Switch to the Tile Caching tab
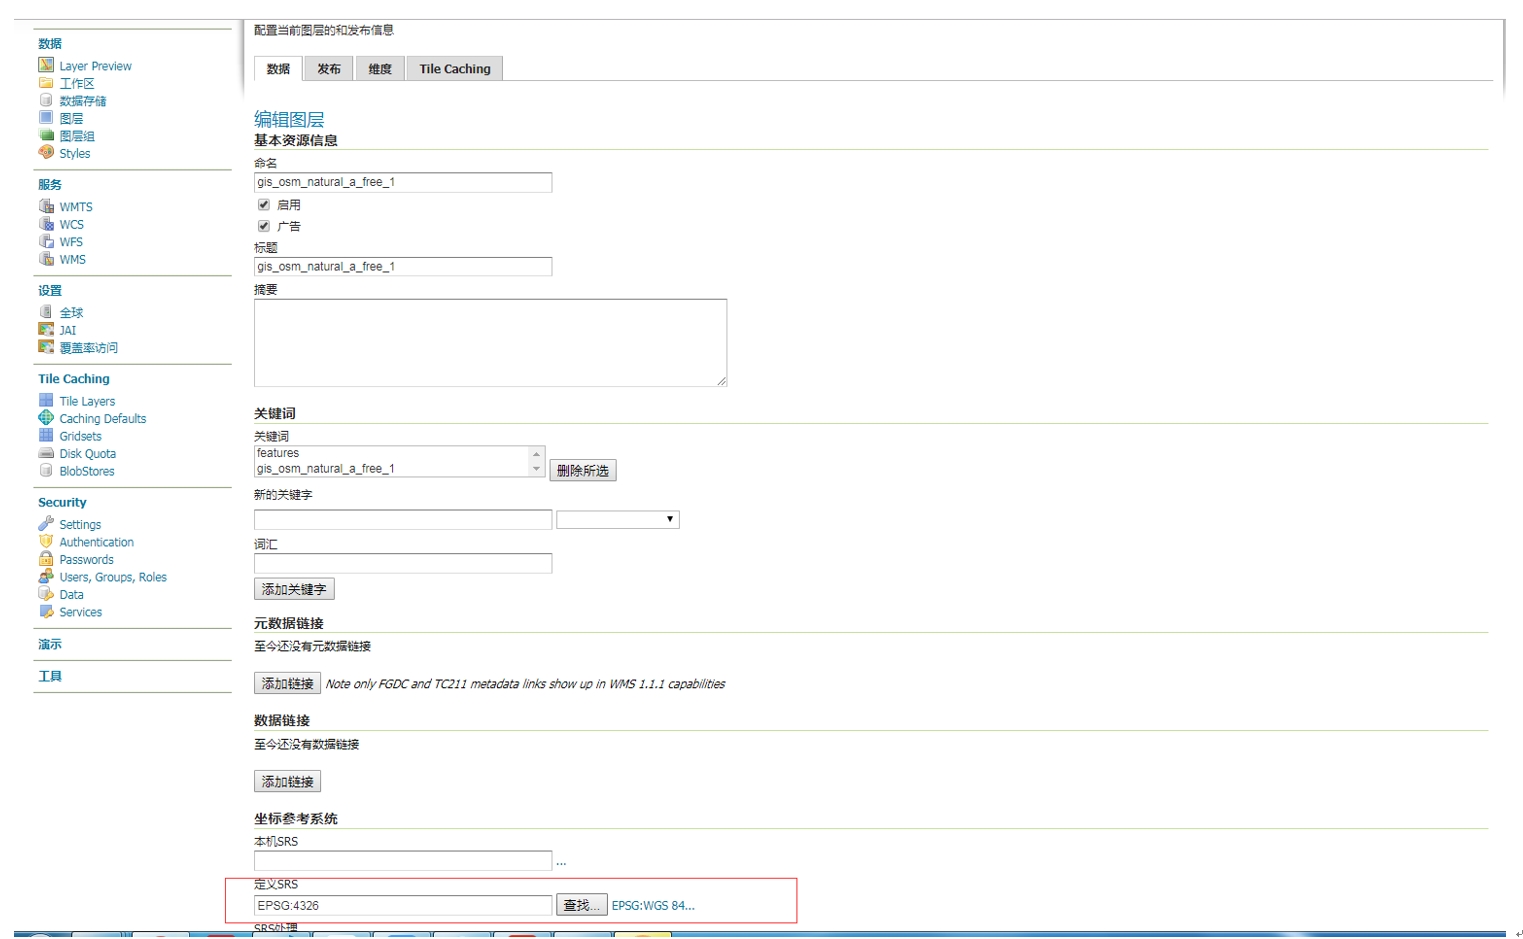 454,69
